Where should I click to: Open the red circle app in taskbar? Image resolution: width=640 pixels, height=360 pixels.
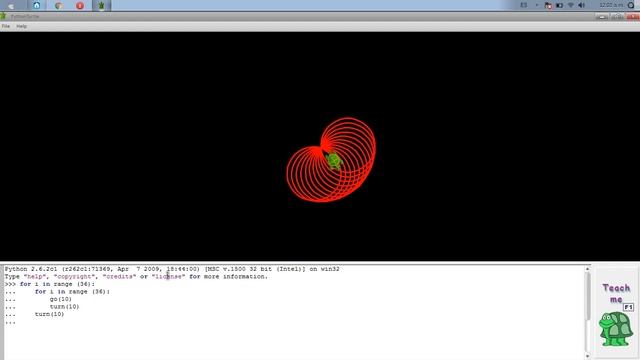point(80,5)
